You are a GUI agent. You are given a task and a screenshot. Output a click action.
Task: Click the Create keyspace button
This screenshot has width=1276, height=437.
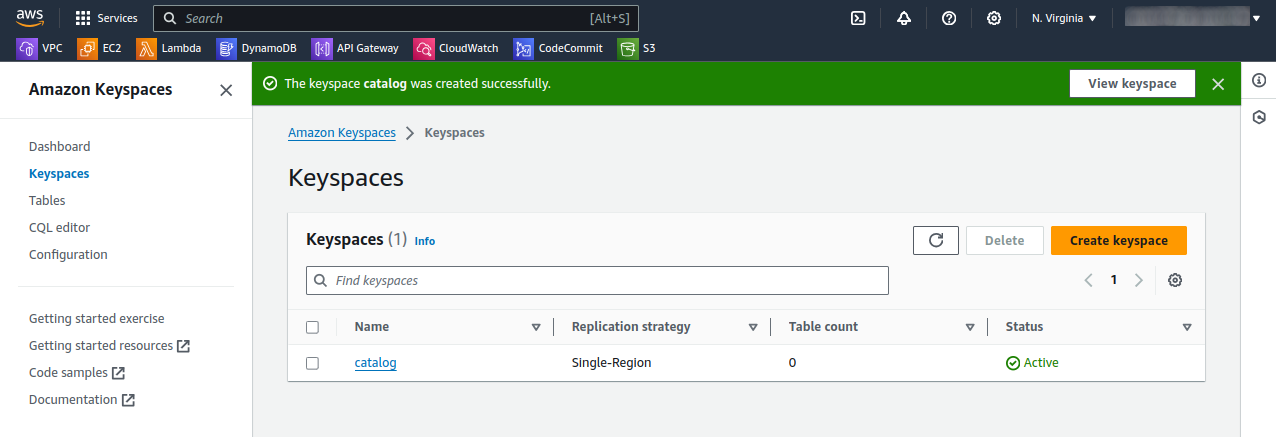[1118, 240]
